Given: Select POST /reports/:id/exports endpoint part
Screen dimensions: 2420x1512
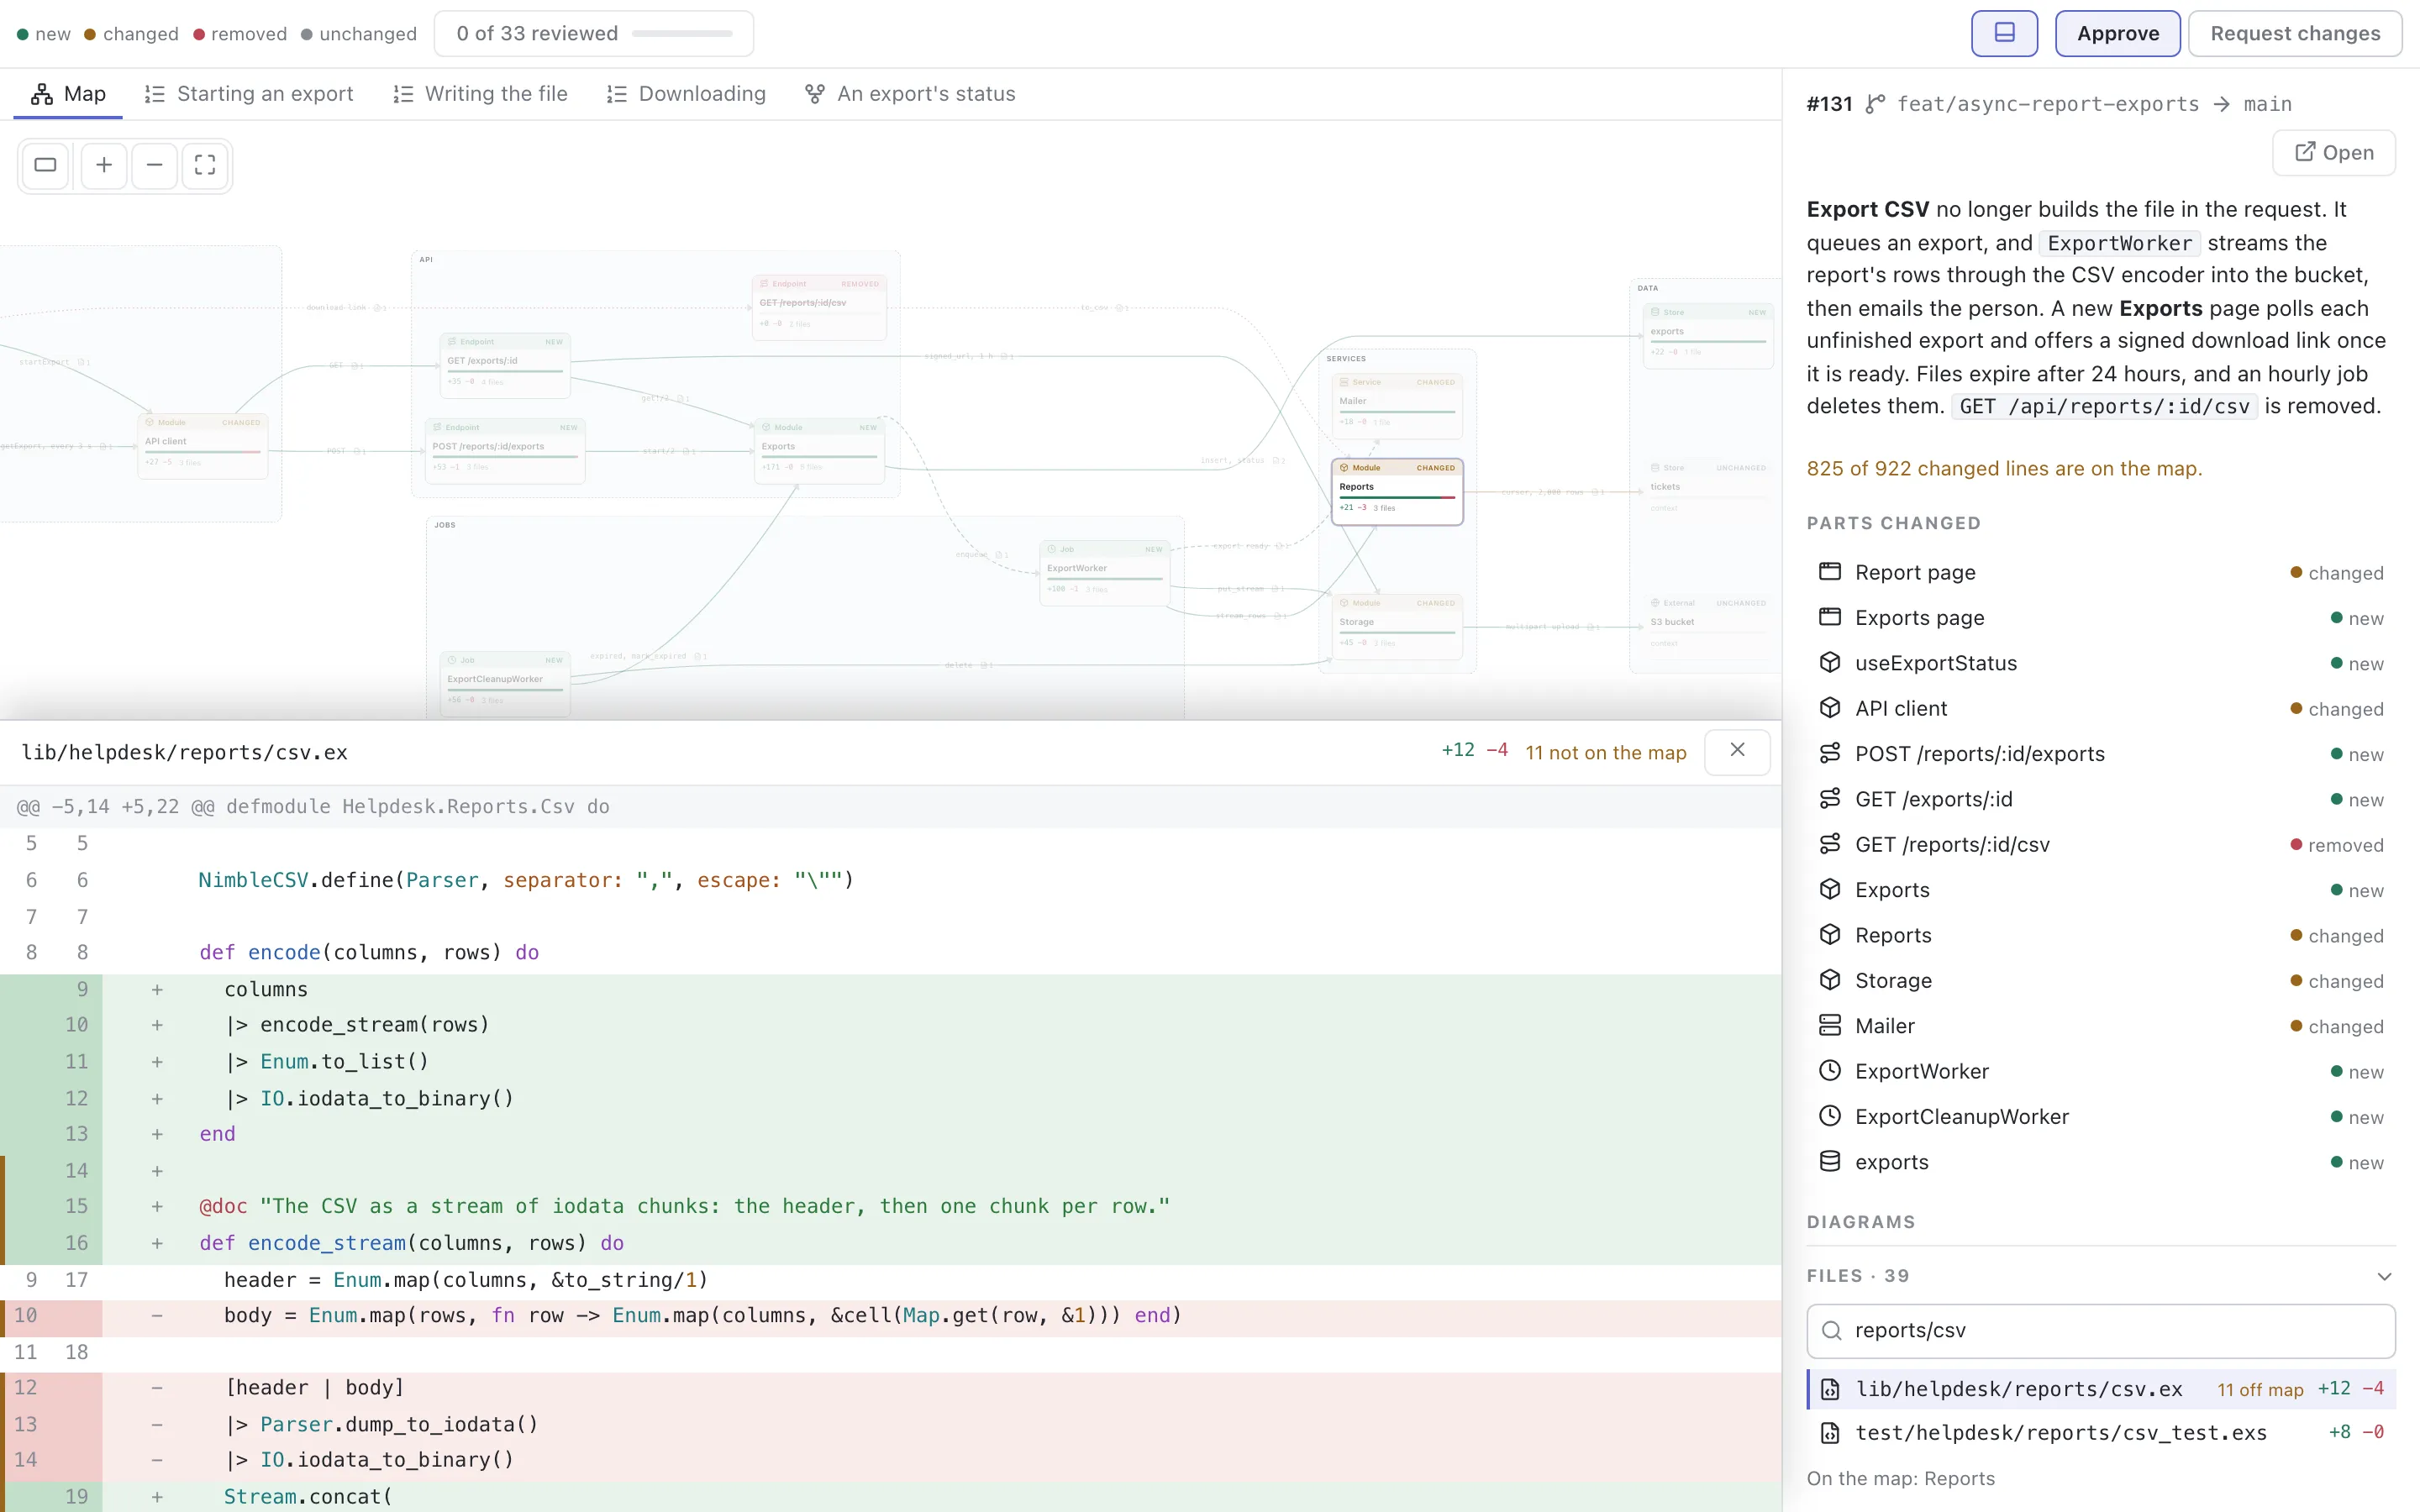Looking at the screenshot, I should [x=2100, y=754].
